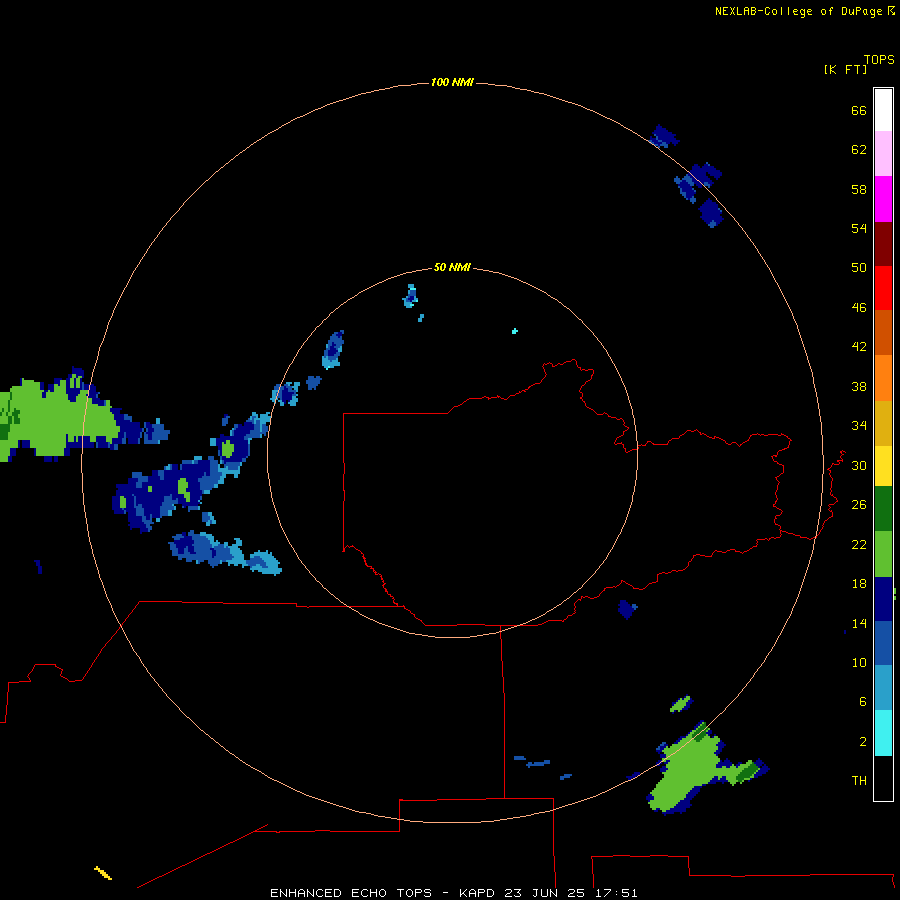This screenshot has width=900, height=900.
Task: Click the tiny cyan echo inside the 50 NMI ring
Action: pos(515,331)
